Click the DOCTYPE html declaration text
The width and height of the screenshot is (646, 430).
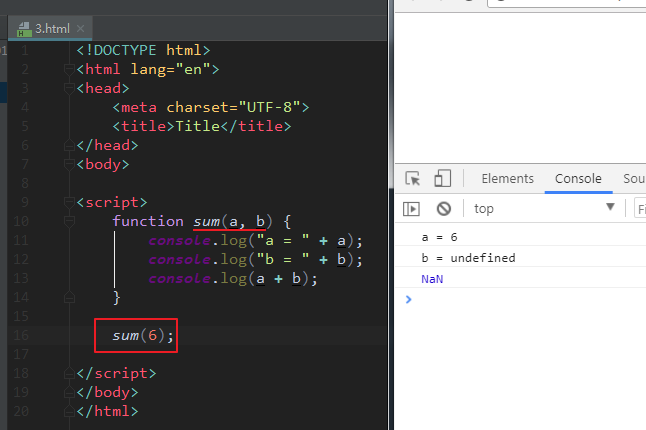click(143, 50)
